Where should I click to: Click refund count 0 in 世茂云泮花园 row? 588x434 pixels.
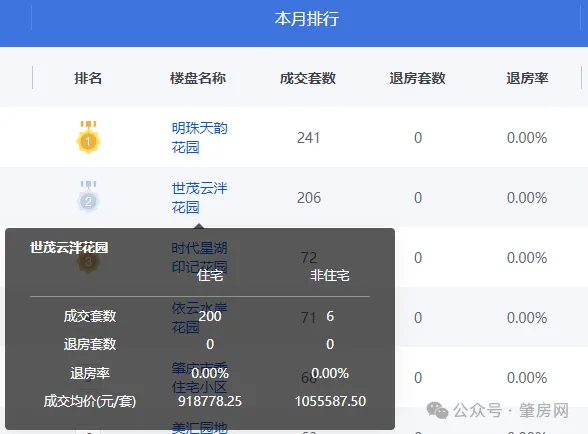(418, 198)
